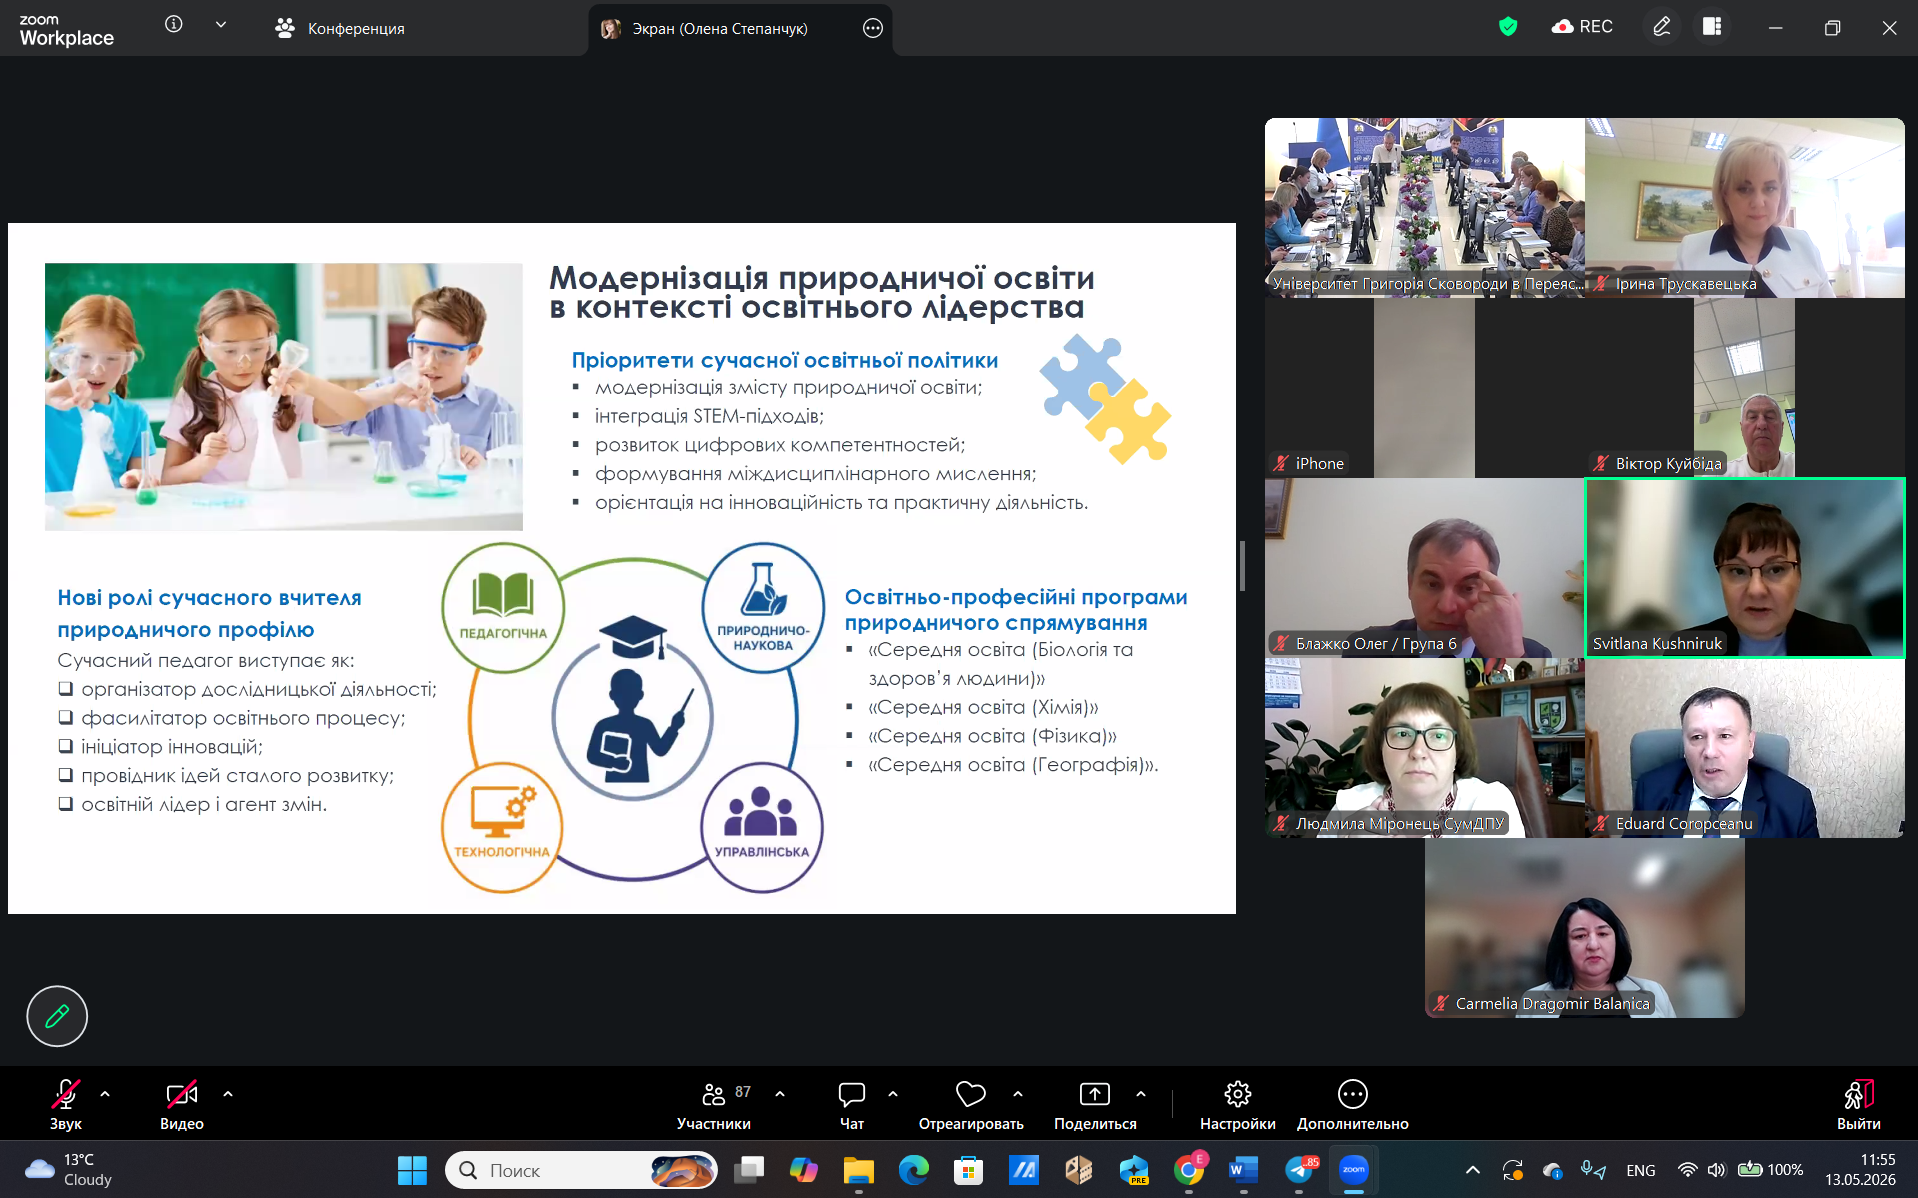Open Wi-Fi network tray icon
Image resolution: width=1918 pixels, height=1198 pixels.
click(1688, 1170)
